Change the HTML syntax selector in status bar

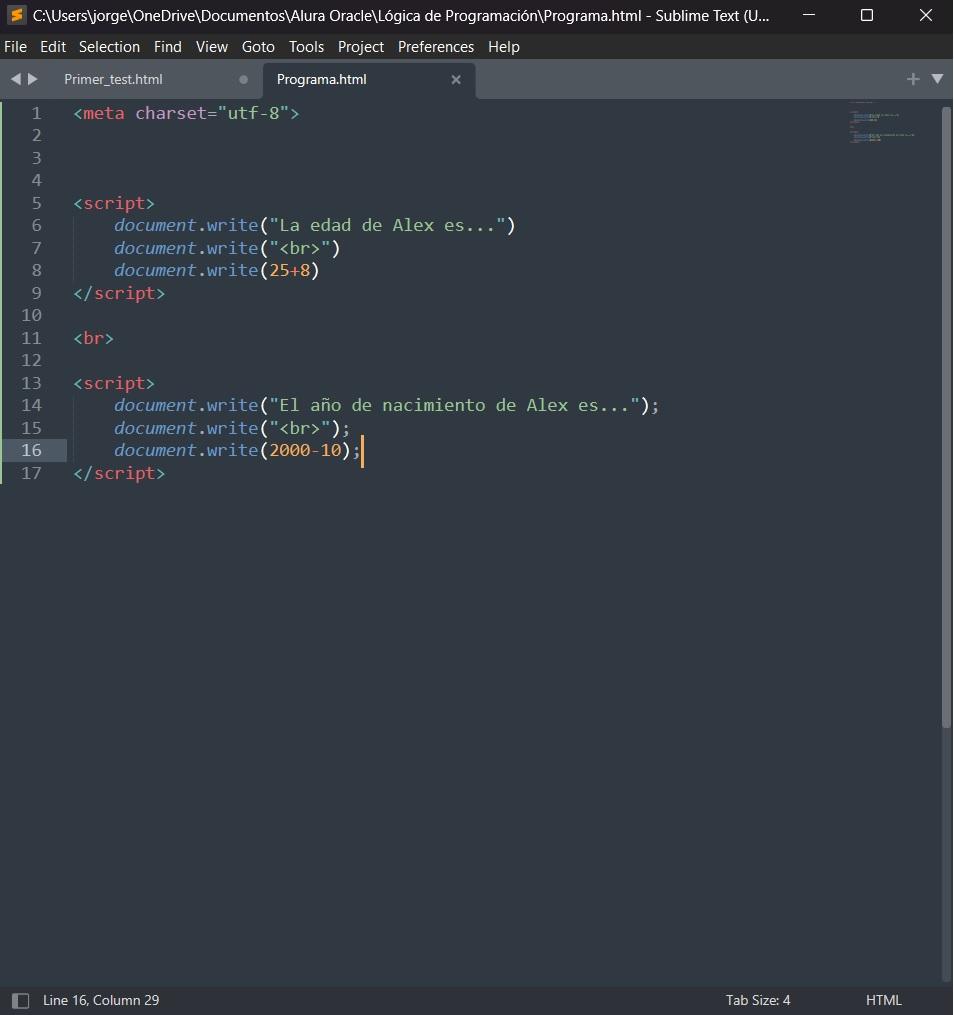pos(883,1000)
